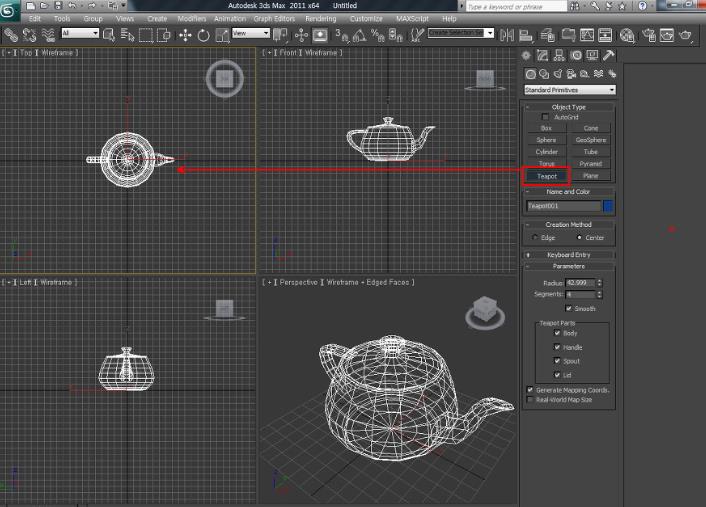Screen dimensions: 706x507
Task: Choose the Rectangular Selection Region tool
Action: coord(146,35)
